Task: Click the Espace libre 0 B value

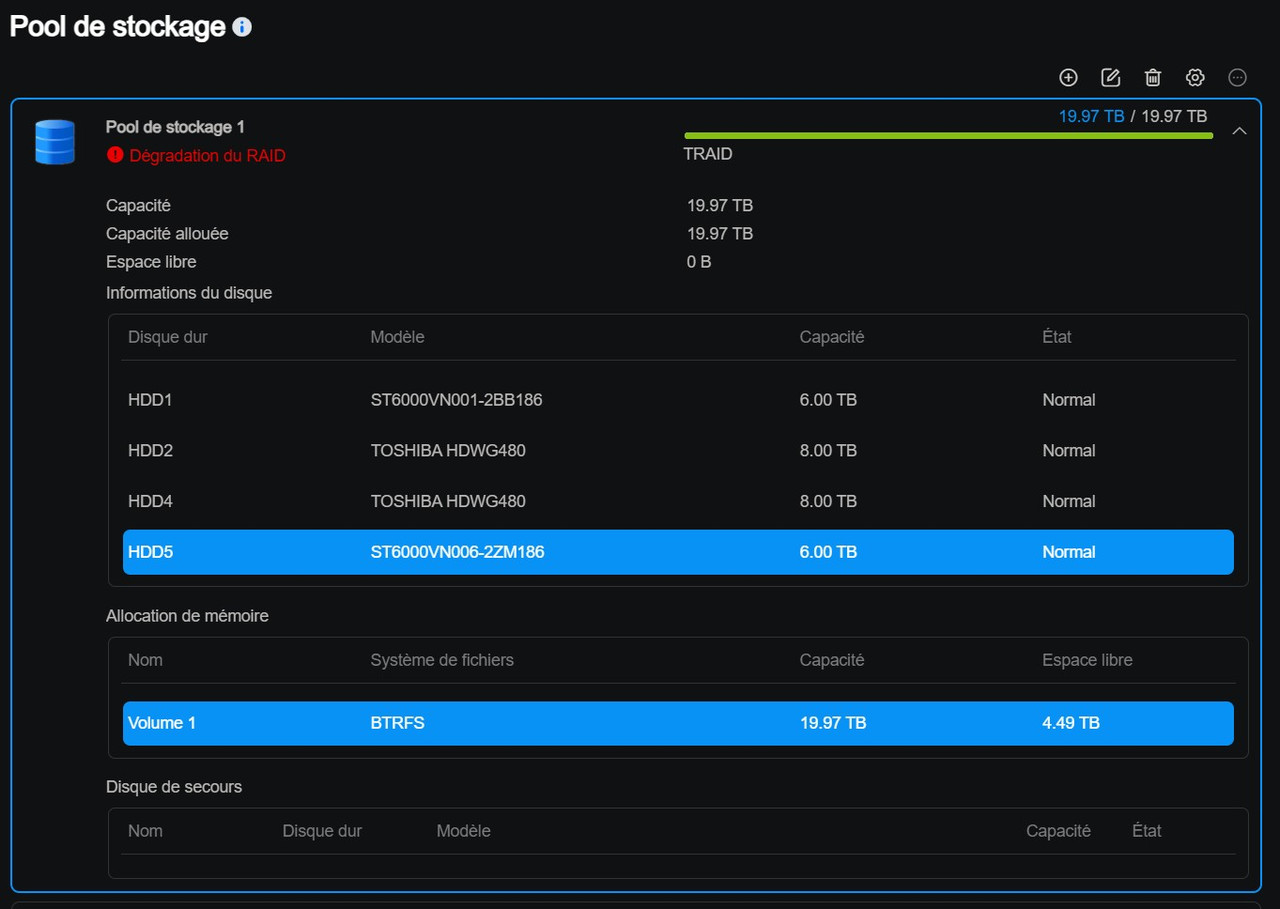Action: pos(699,262)
